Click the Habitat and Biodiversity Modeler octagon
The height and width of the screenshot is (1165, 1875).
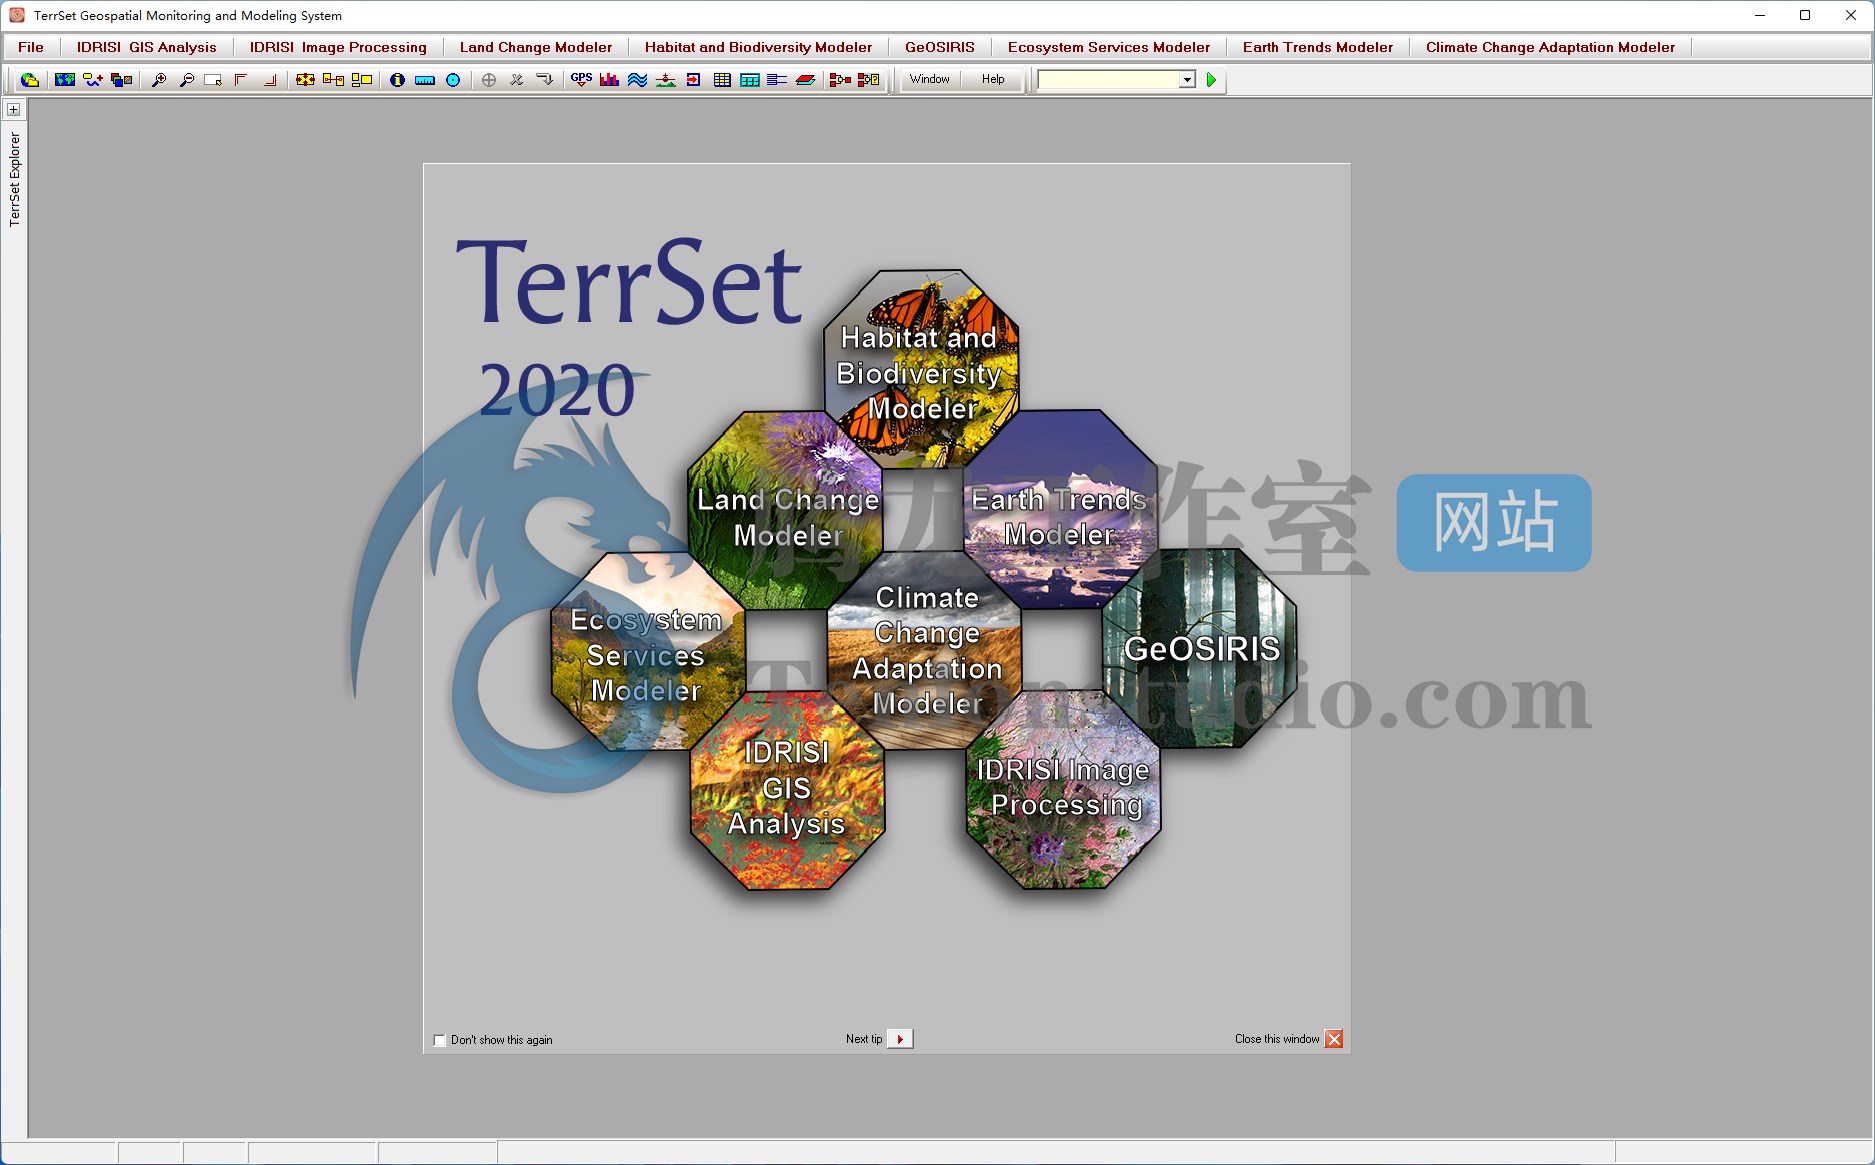click(x=921, y=368)
